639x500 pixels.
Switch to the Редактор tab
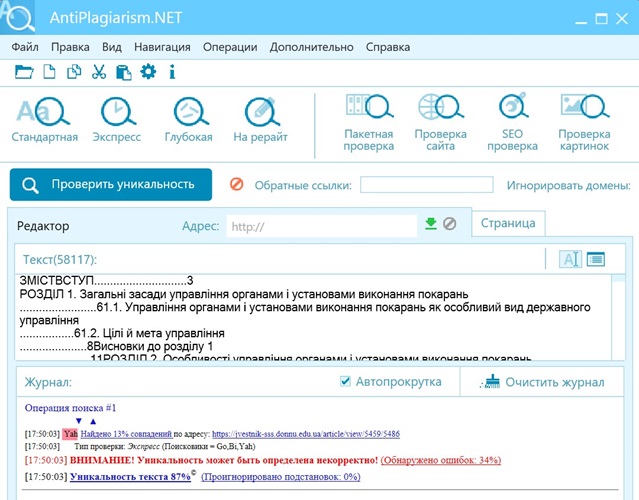(43, 226)
